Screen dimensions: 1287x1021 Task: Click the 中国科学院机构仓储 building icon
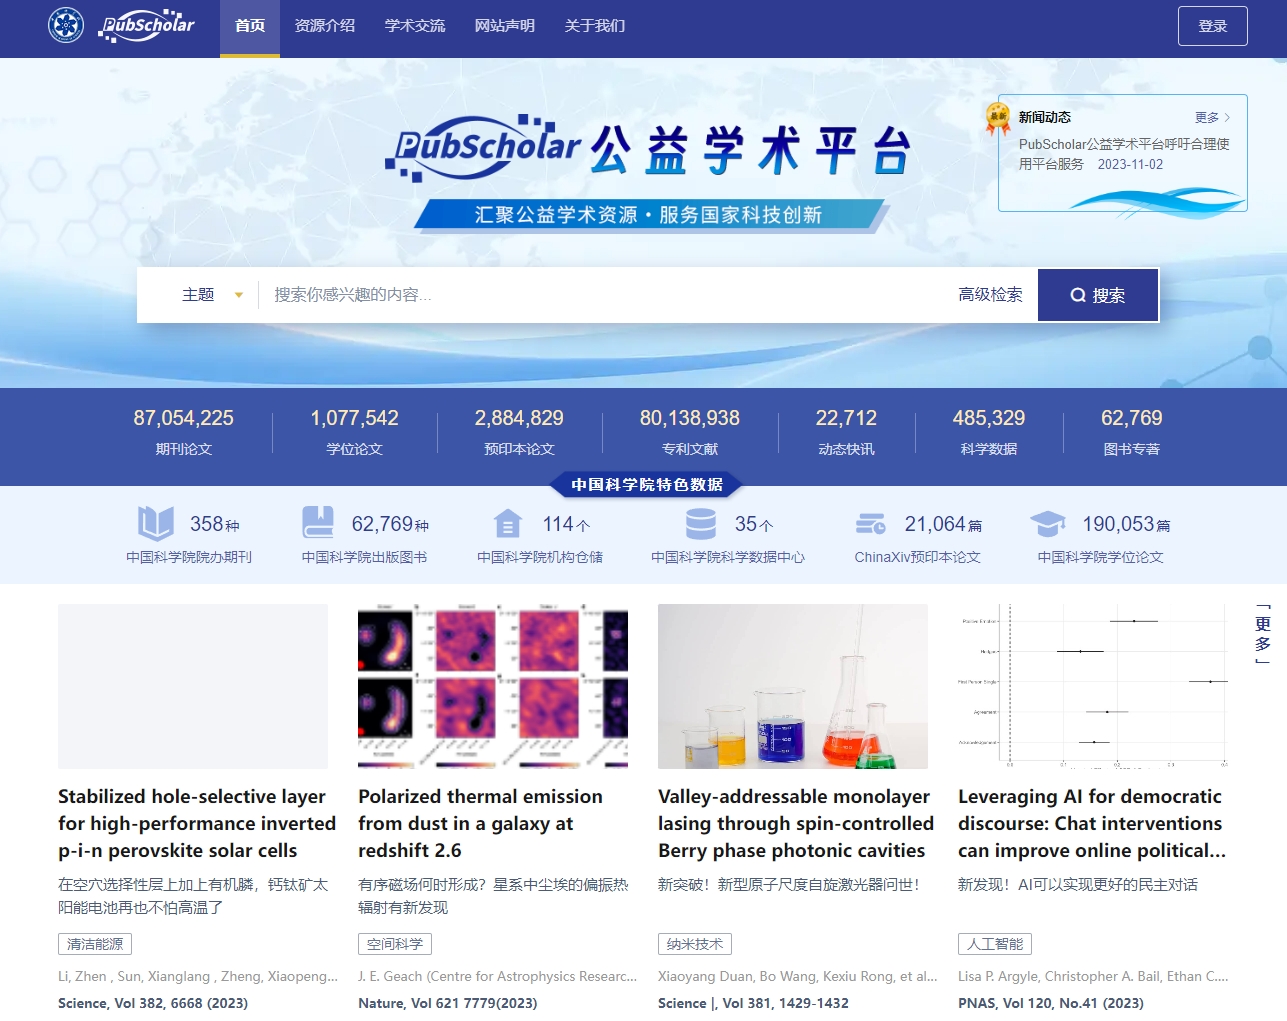tap(508, 523)
